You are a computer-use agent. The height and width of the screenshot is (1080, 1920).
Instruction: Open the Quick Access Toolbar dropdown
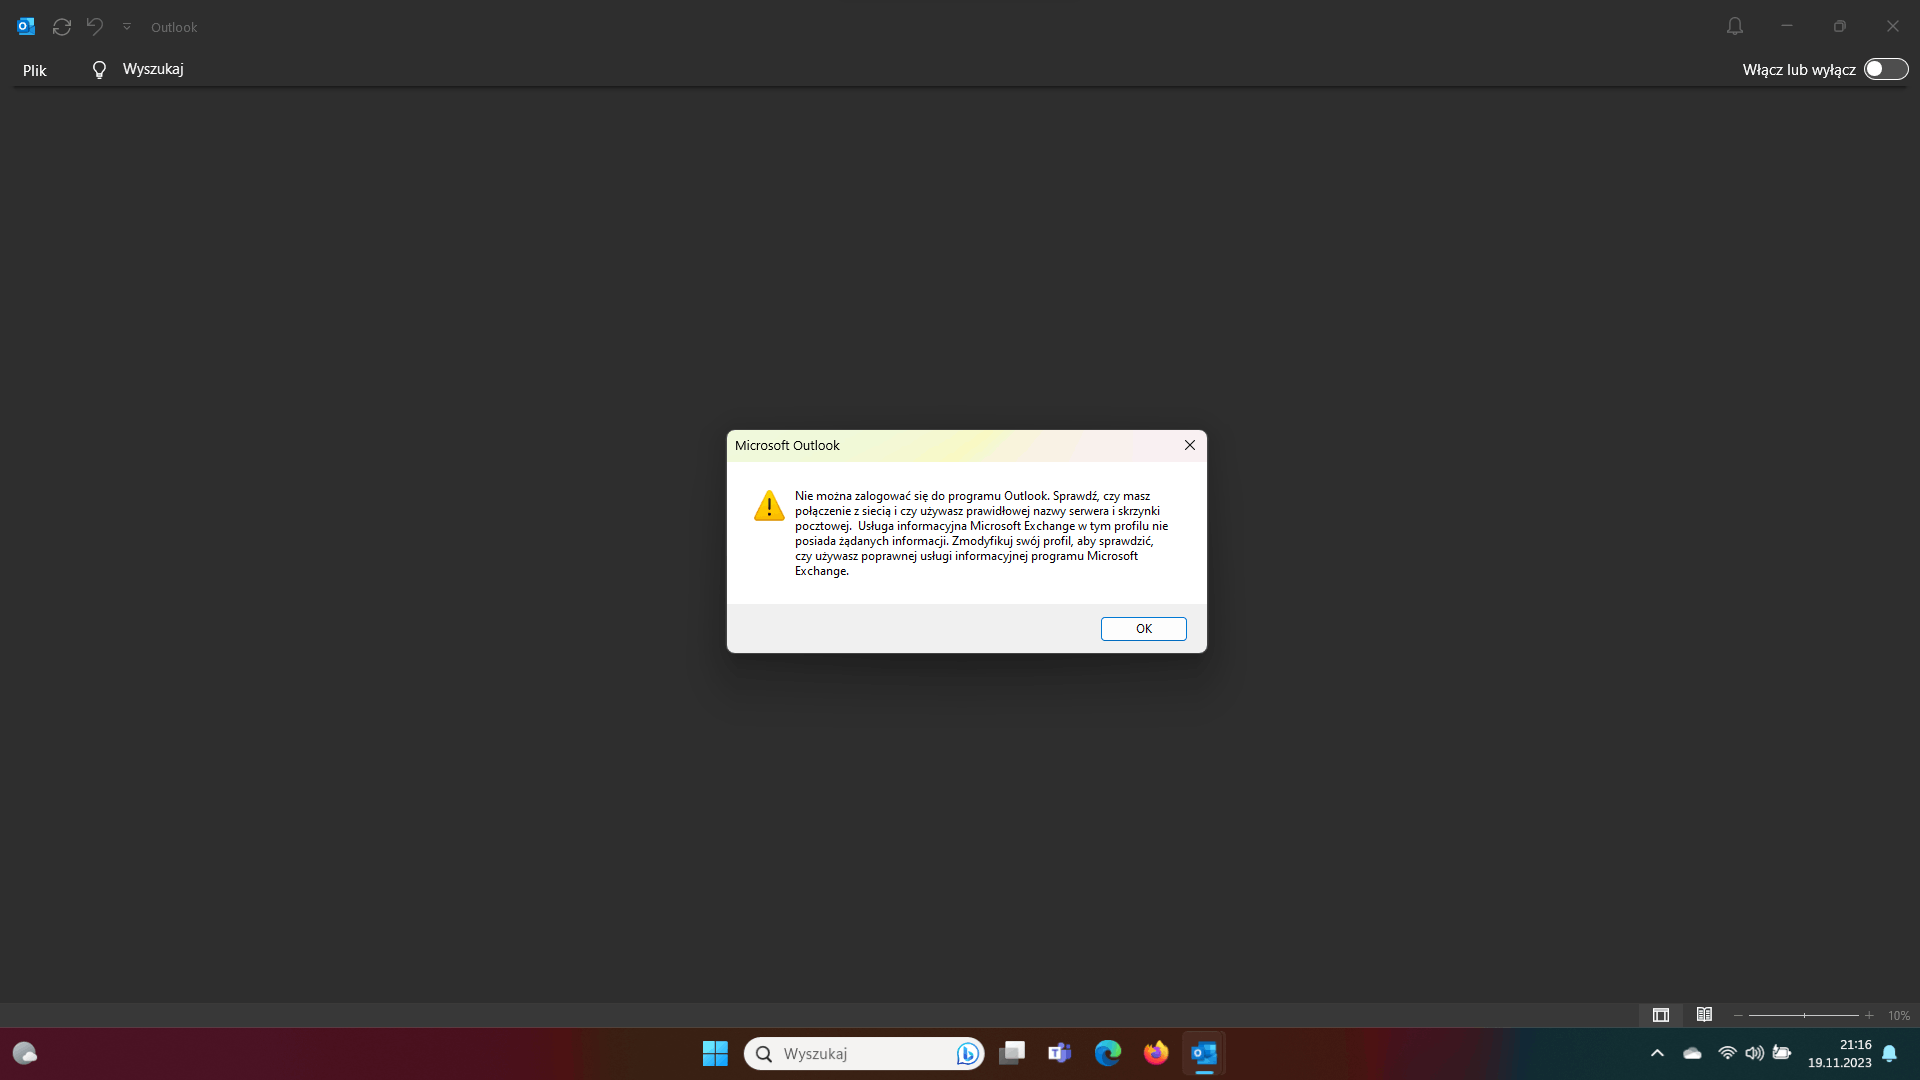[x=127, y=27]
